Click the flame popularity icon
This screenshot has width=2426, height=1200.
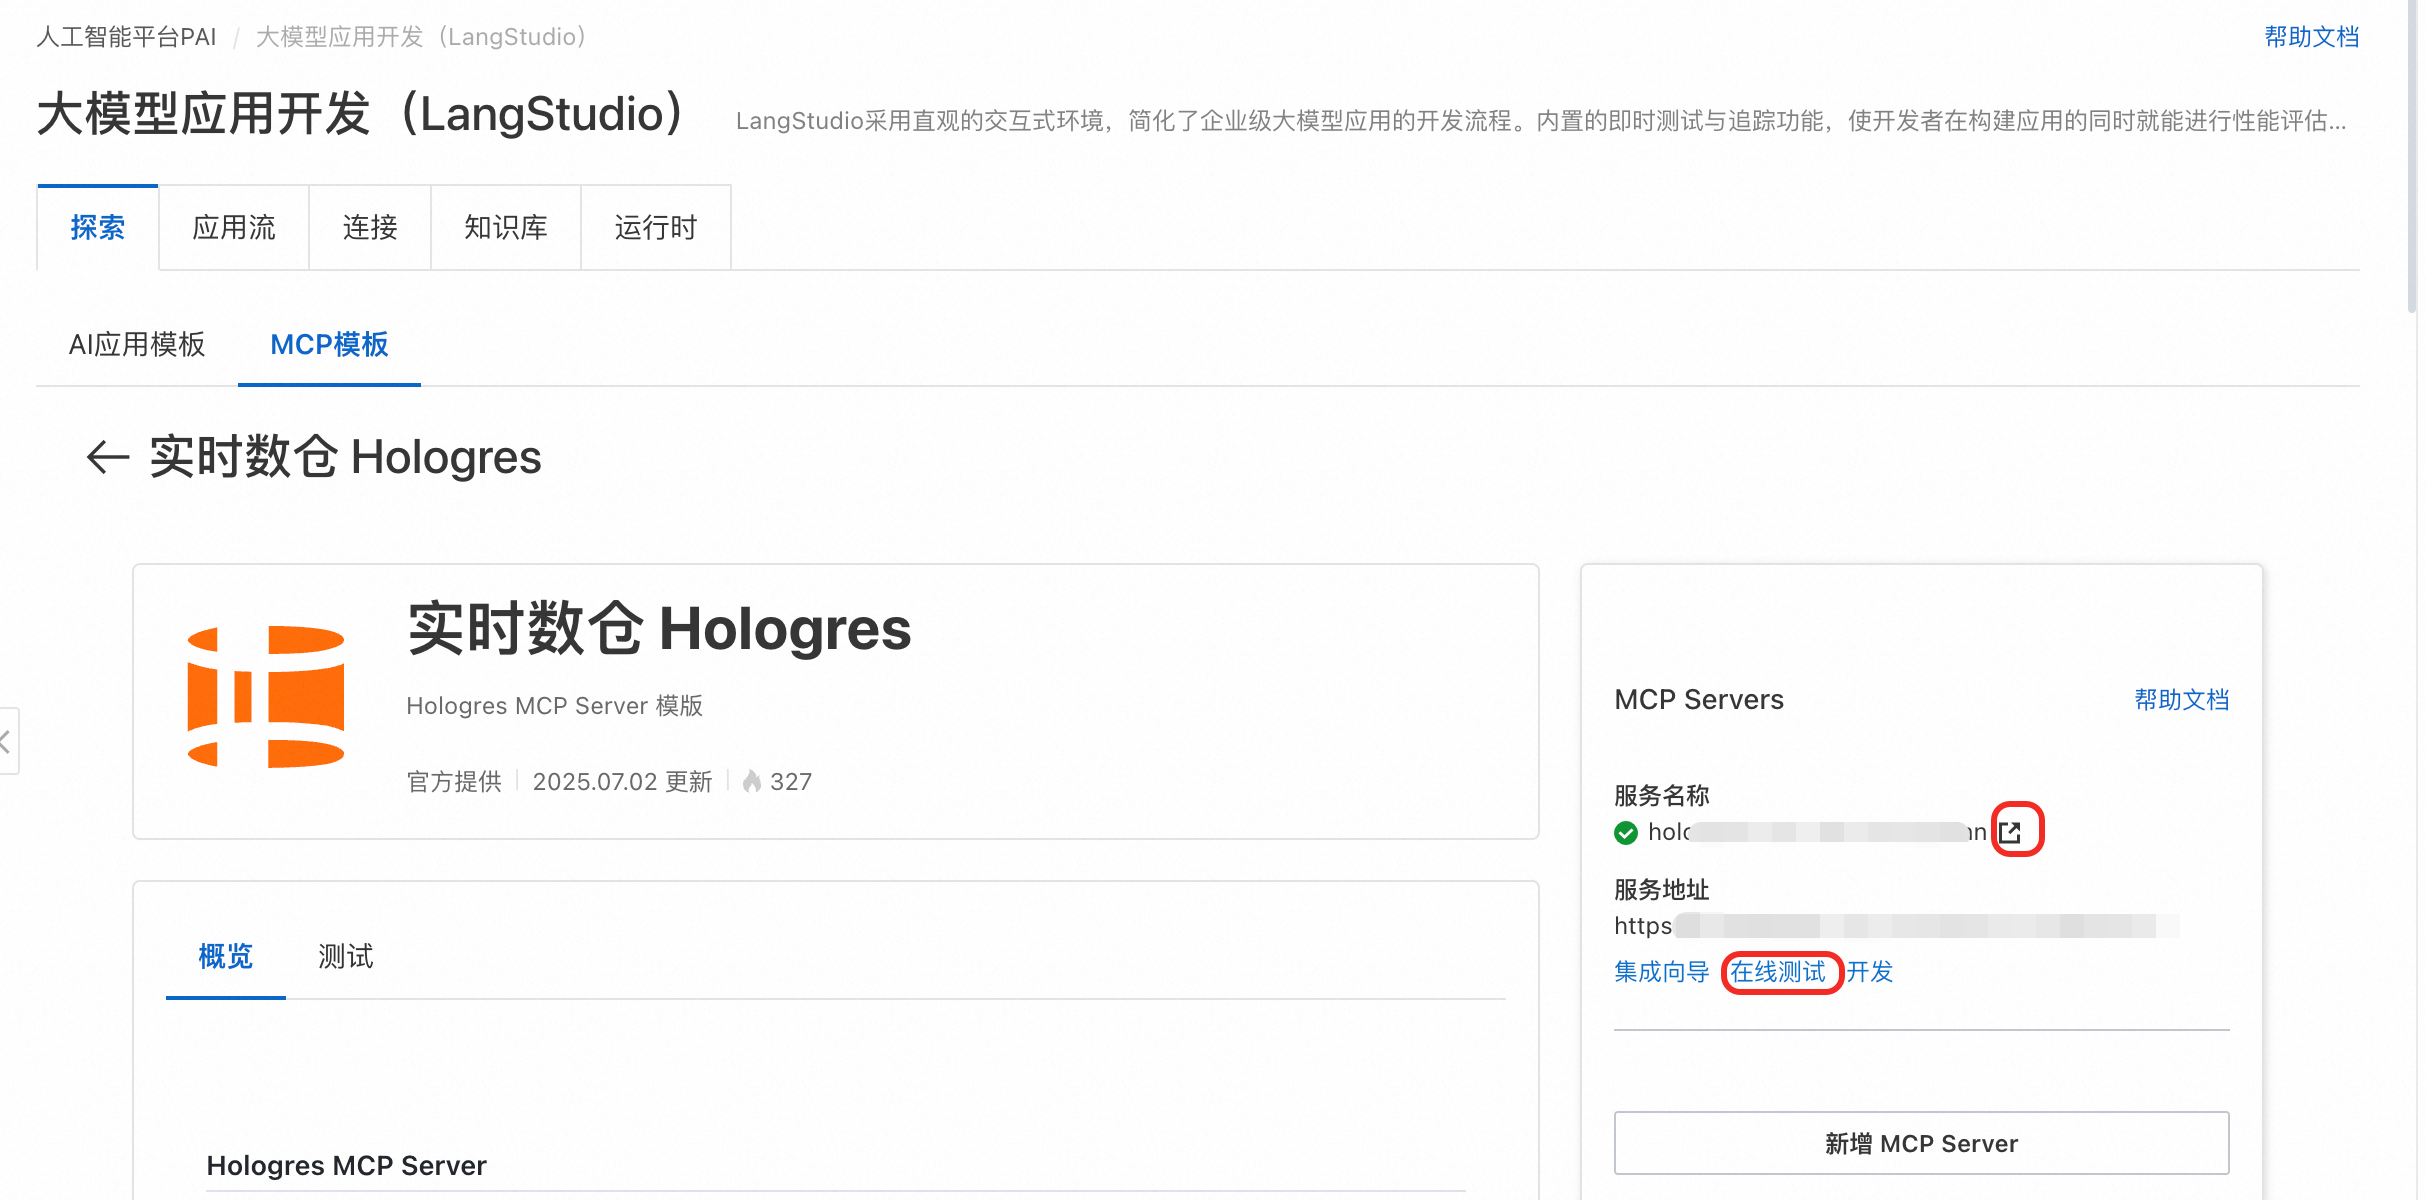click(x=752, y=781)
